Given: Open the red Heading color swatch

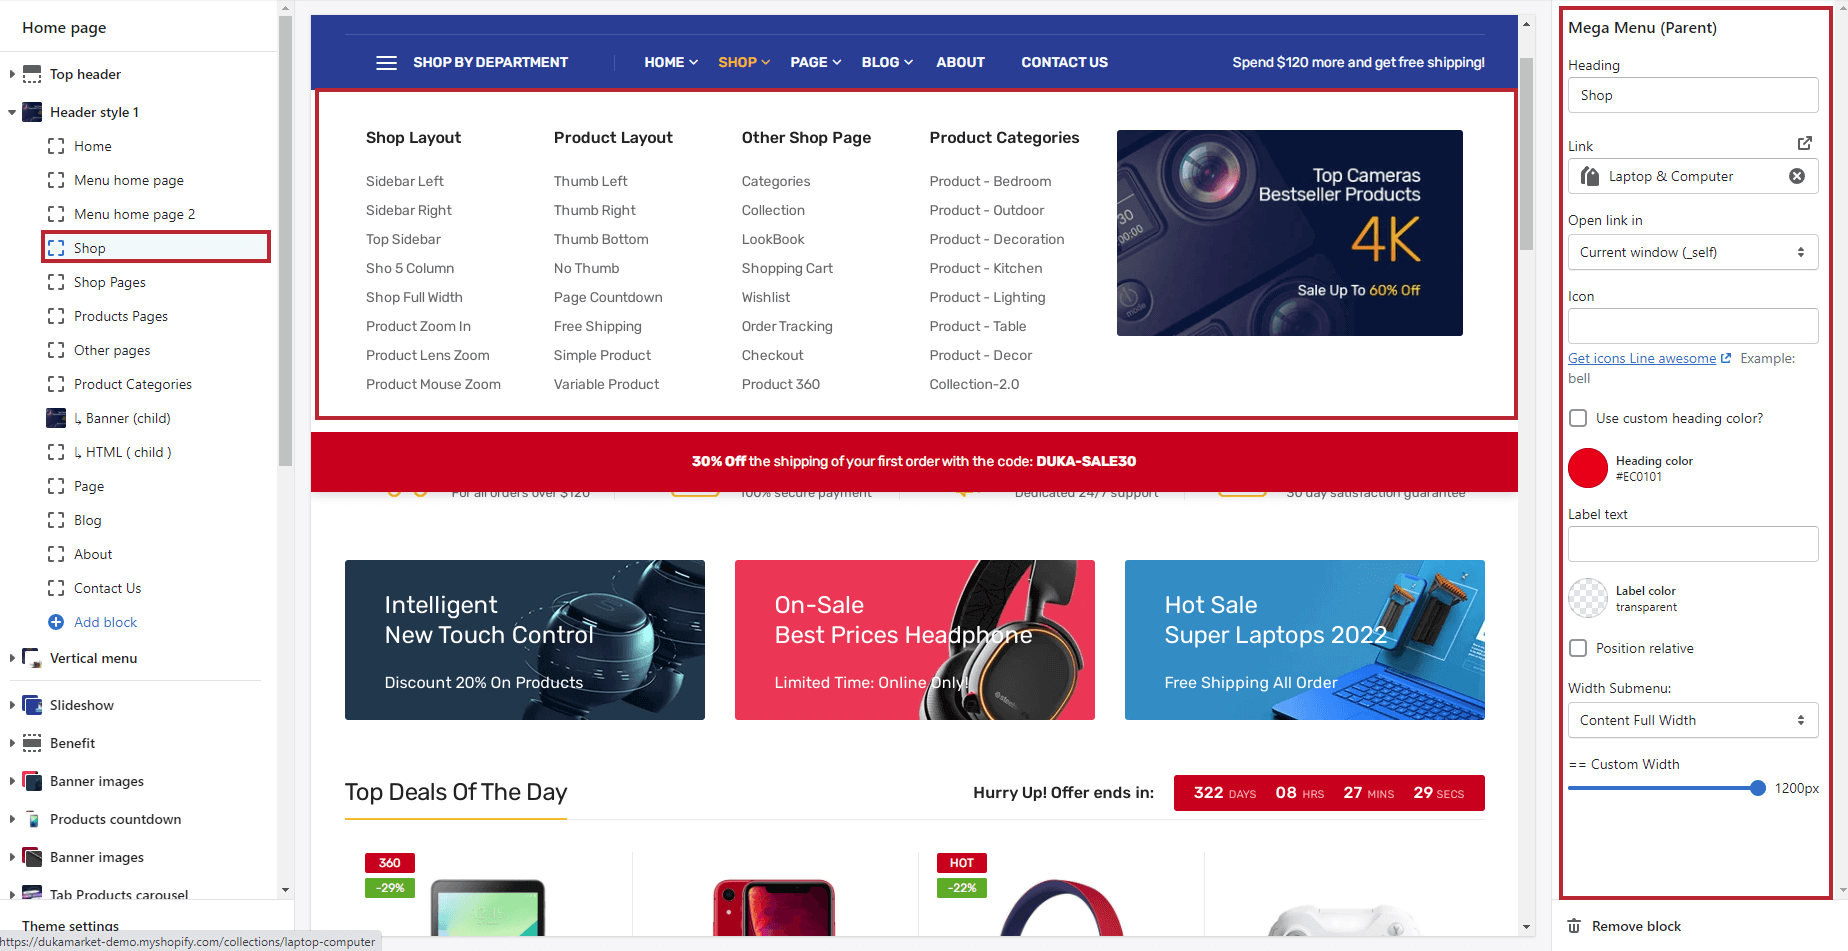Looking at the screenshot, I should tap(1588, 468).
